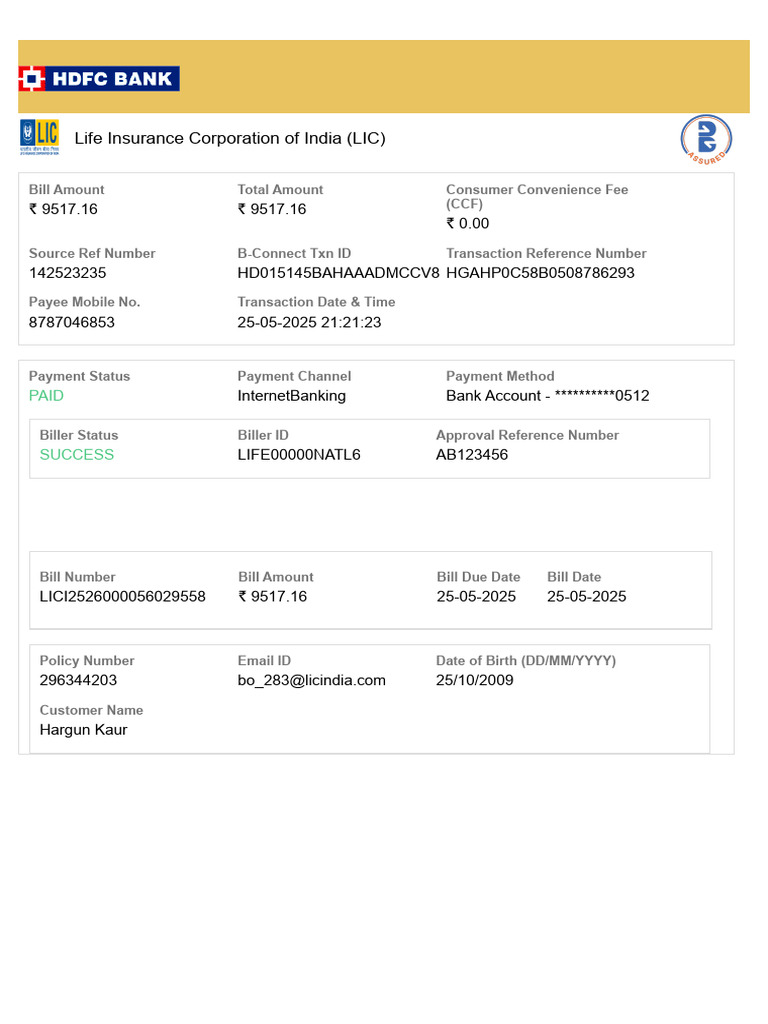The height and width of the screenshot is (1024, 768).
Task: Select Biller ID LIFE00000NATL6
Action: point(299,455)
